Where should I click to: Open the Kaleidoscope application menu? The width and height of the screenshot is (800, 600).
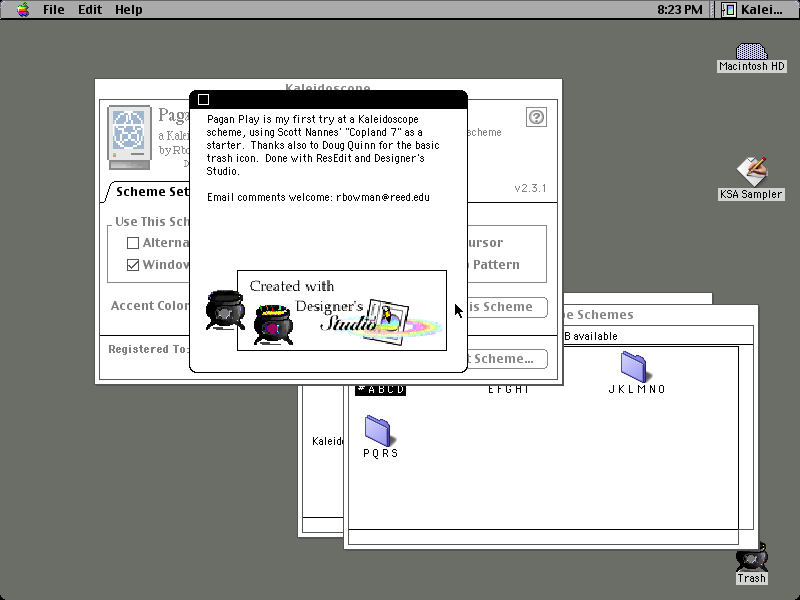(x=752, y=10)
